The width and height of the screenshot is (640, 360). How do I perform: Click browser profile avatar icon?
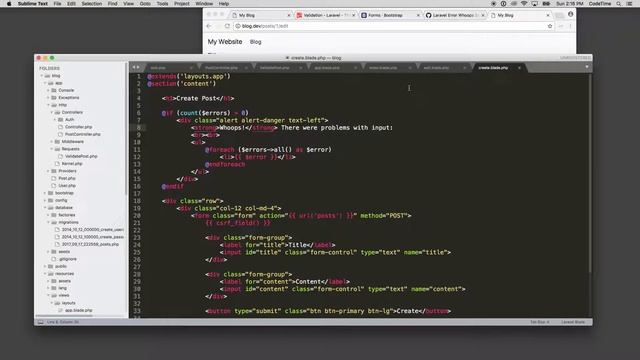click(571, 14)
